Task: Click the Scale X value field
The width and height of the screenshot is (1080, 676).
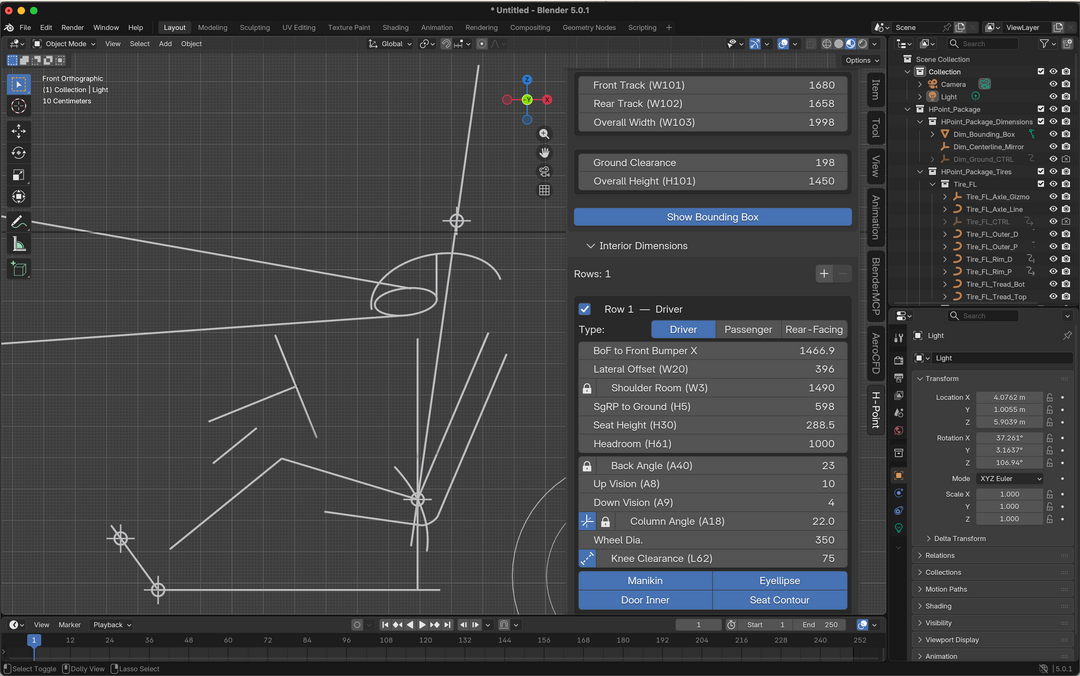Action: point(1008,494)
